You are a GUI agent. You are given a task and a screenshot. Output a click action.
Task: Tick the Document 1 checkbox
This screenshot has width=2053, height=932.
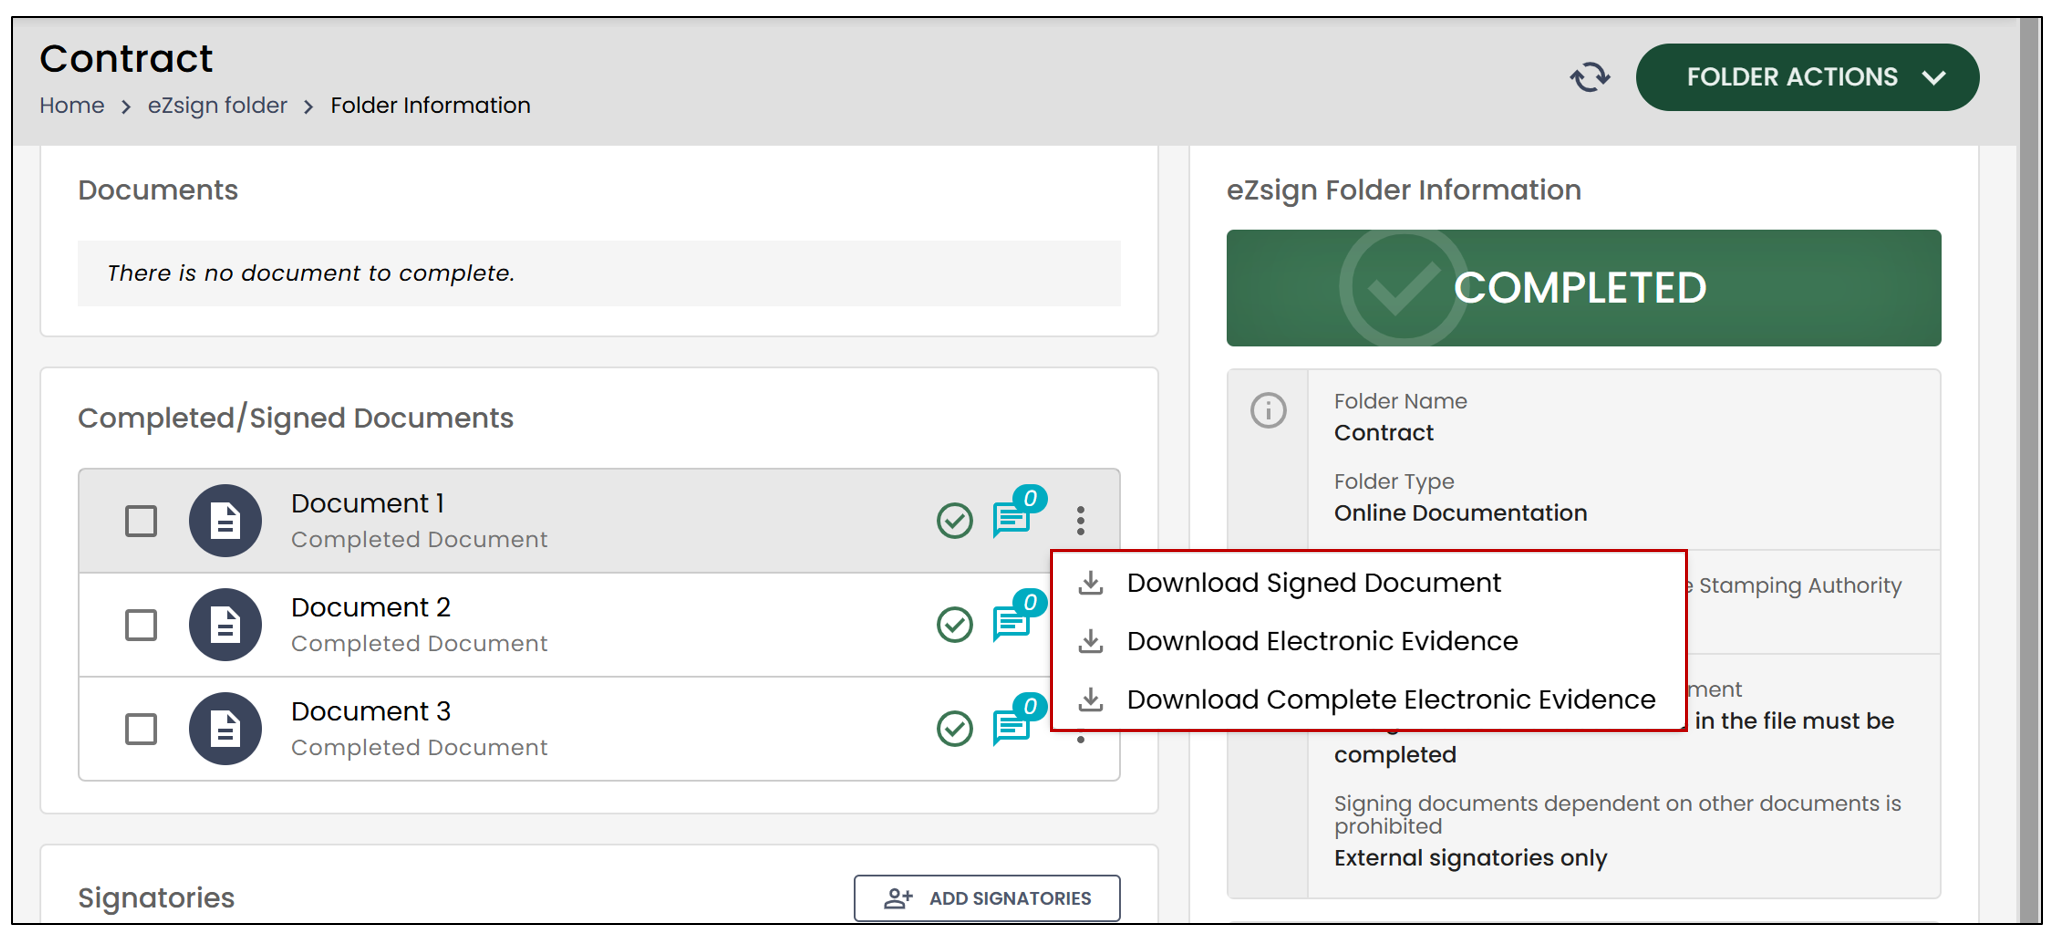pos(141,521)
